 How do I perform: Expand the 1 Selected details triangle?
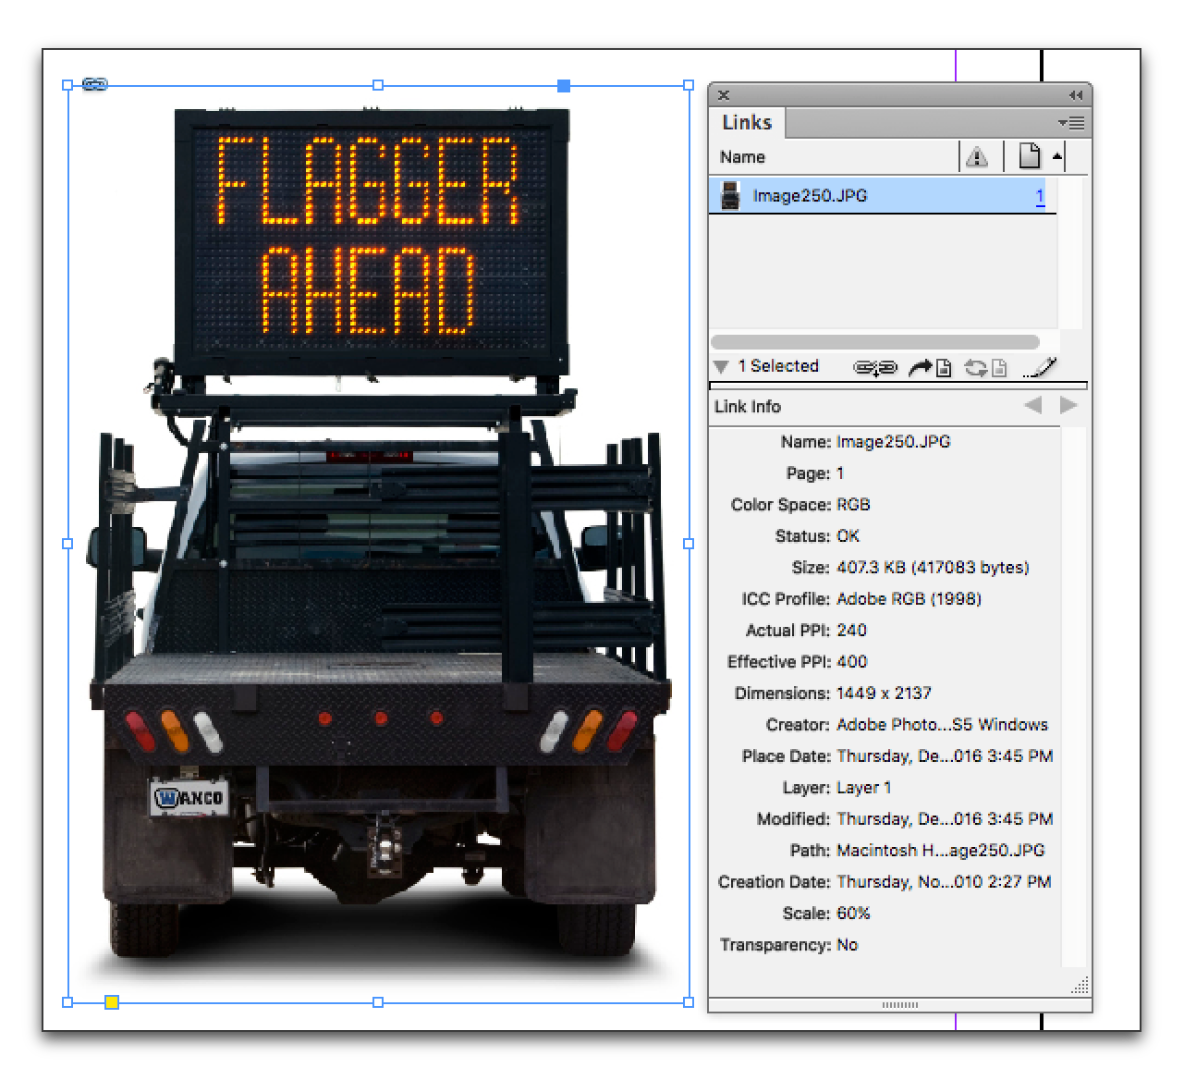point(720,366)
